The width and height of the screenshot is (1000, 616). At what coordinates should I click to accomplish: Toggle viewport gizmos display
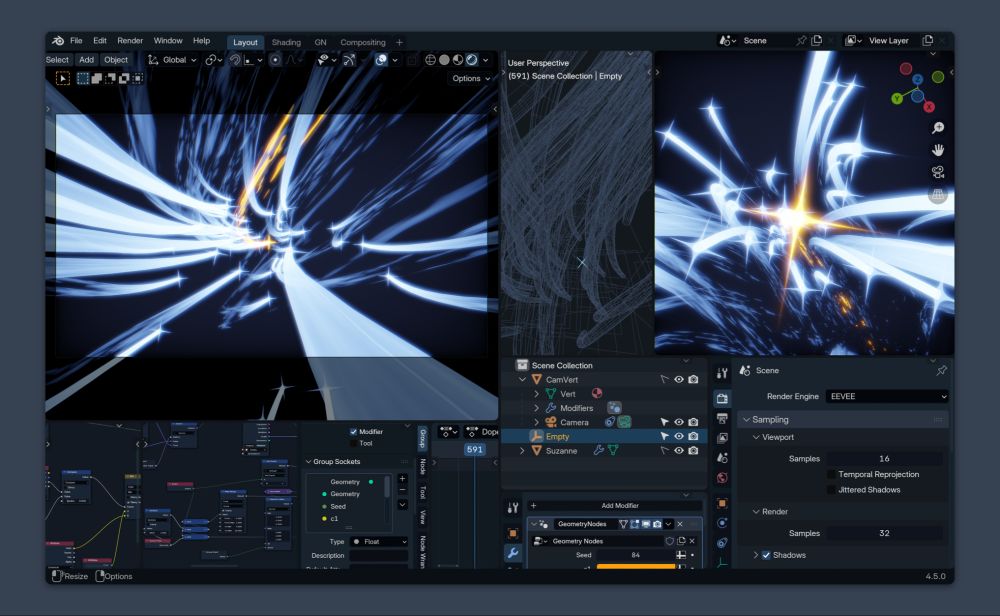(x=349, y=60)
